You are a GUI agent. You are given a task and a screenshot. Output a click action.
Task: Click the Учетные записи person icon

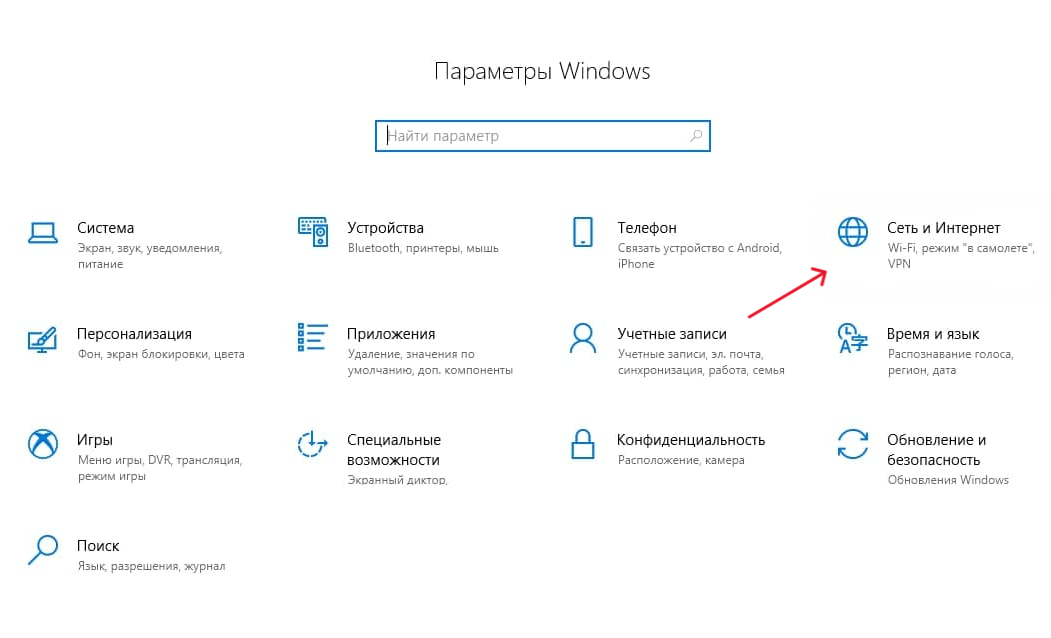(582, 338)
